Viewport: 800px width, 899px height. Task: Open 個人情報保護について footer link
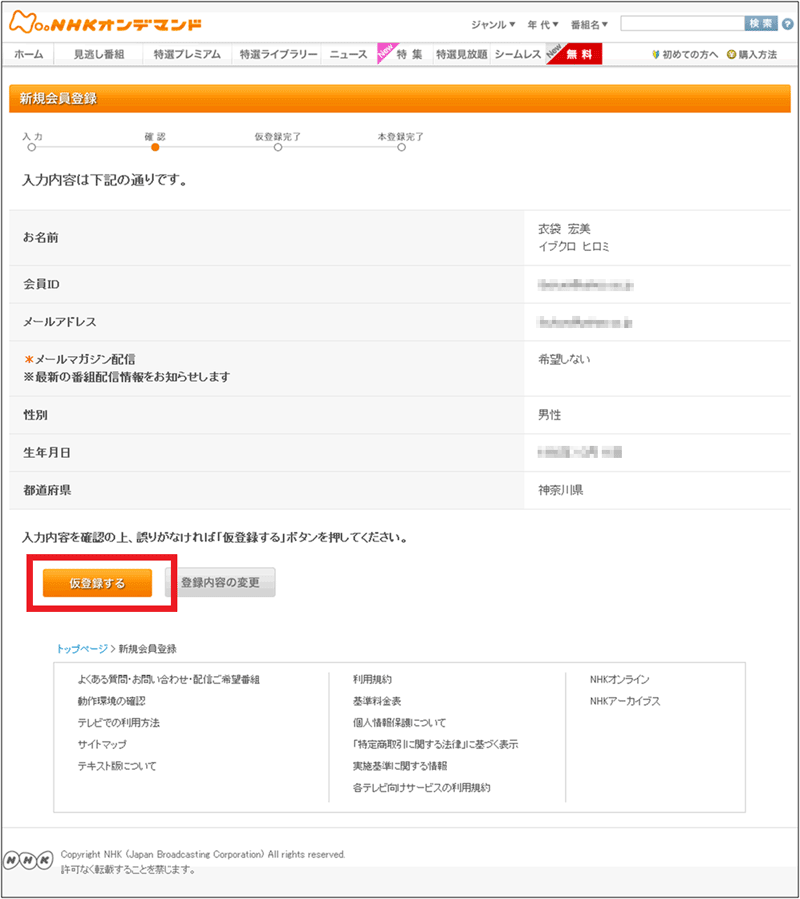coord(399,723)
